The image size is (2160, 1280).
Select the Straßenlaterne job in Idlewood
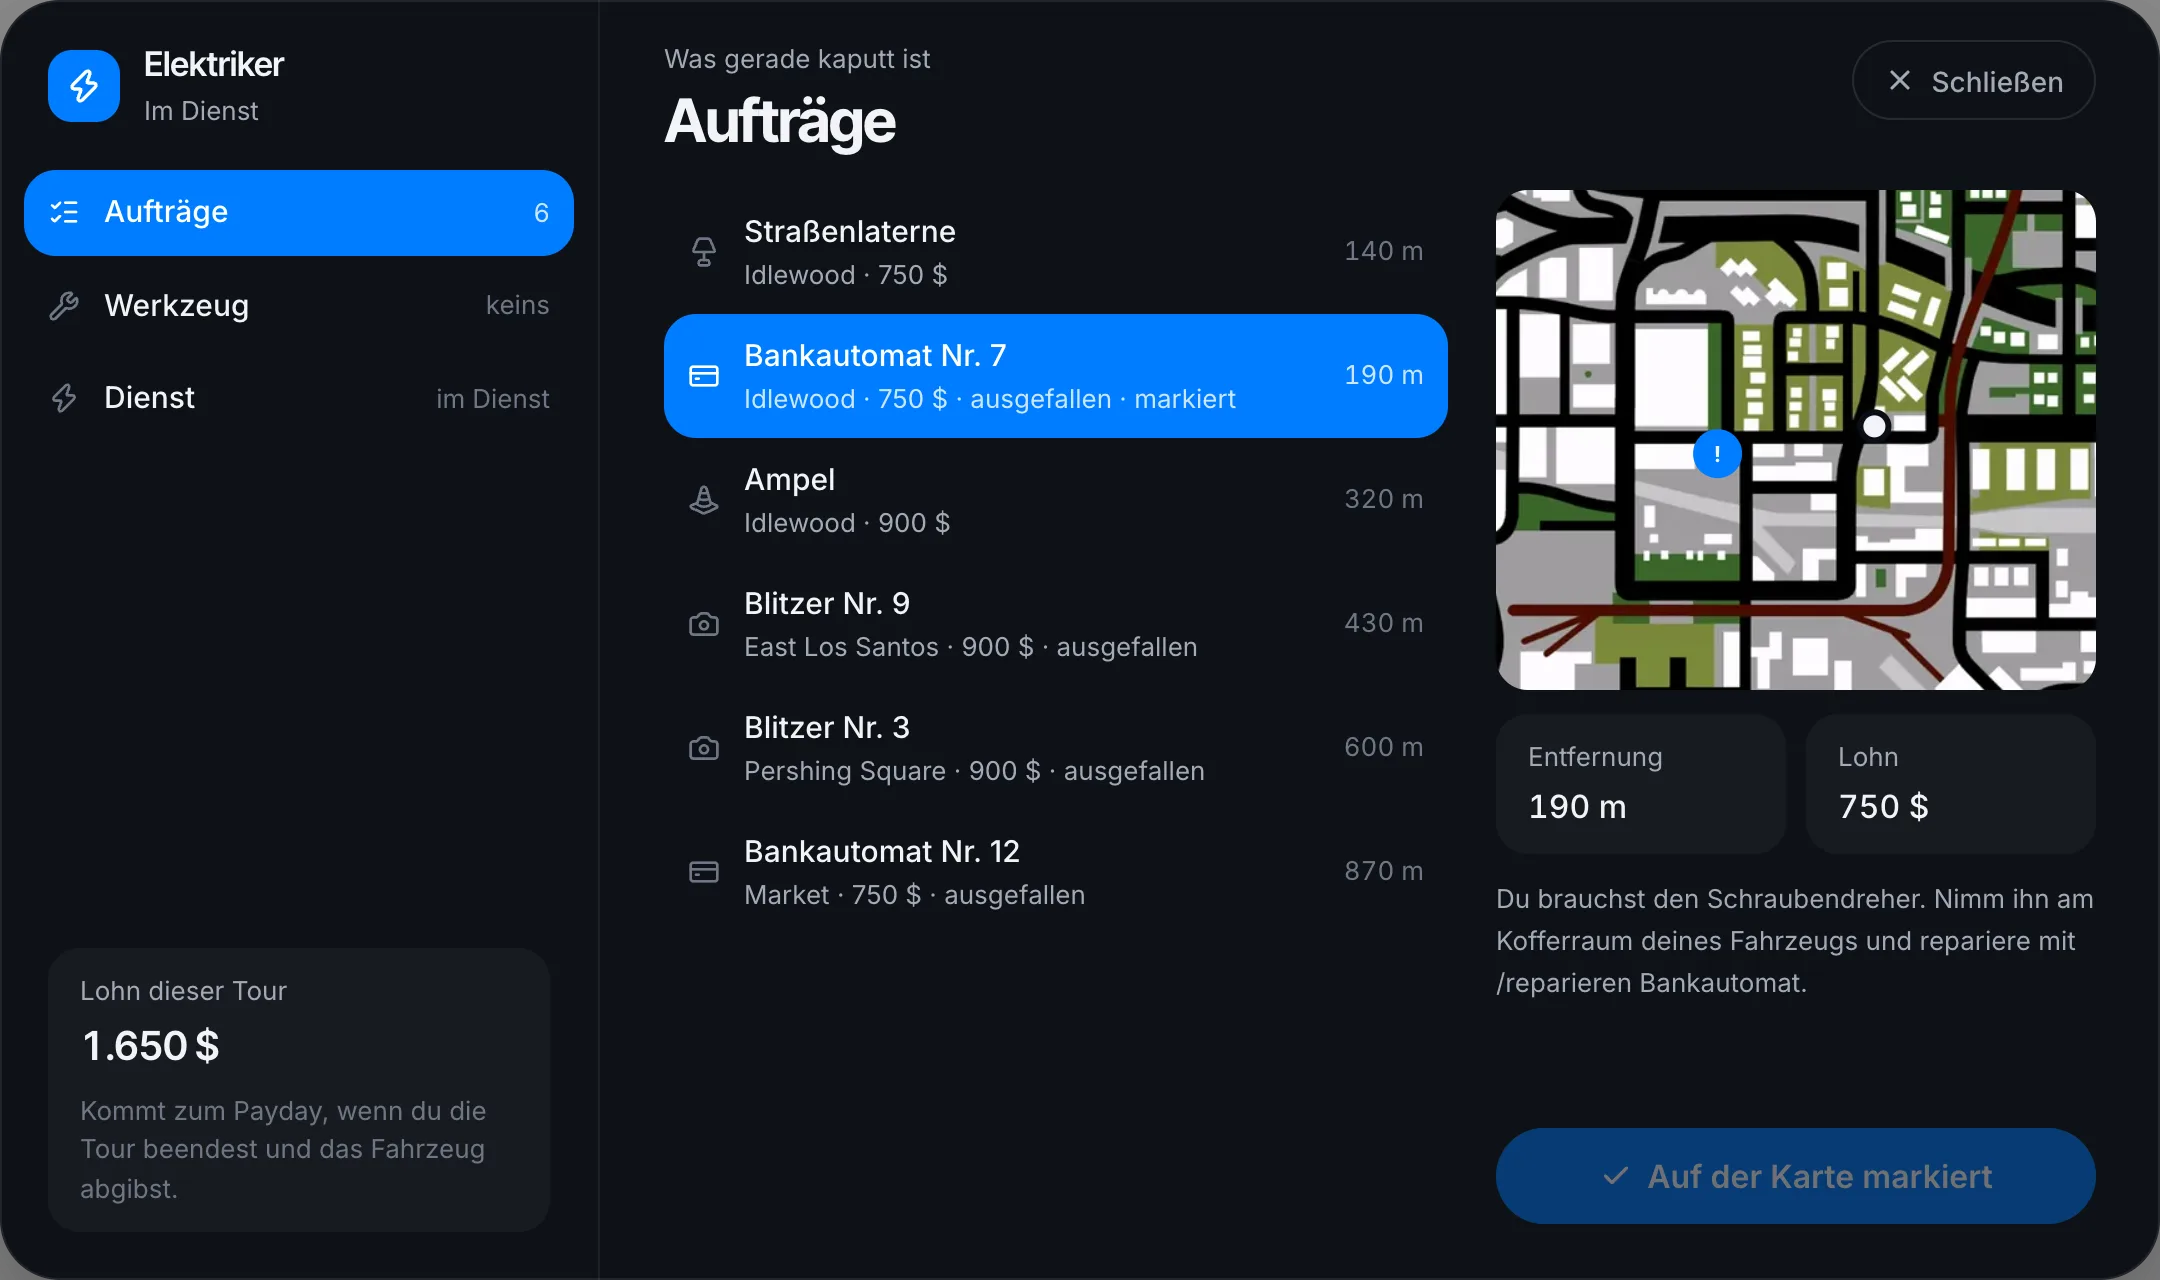(1056, 252)
